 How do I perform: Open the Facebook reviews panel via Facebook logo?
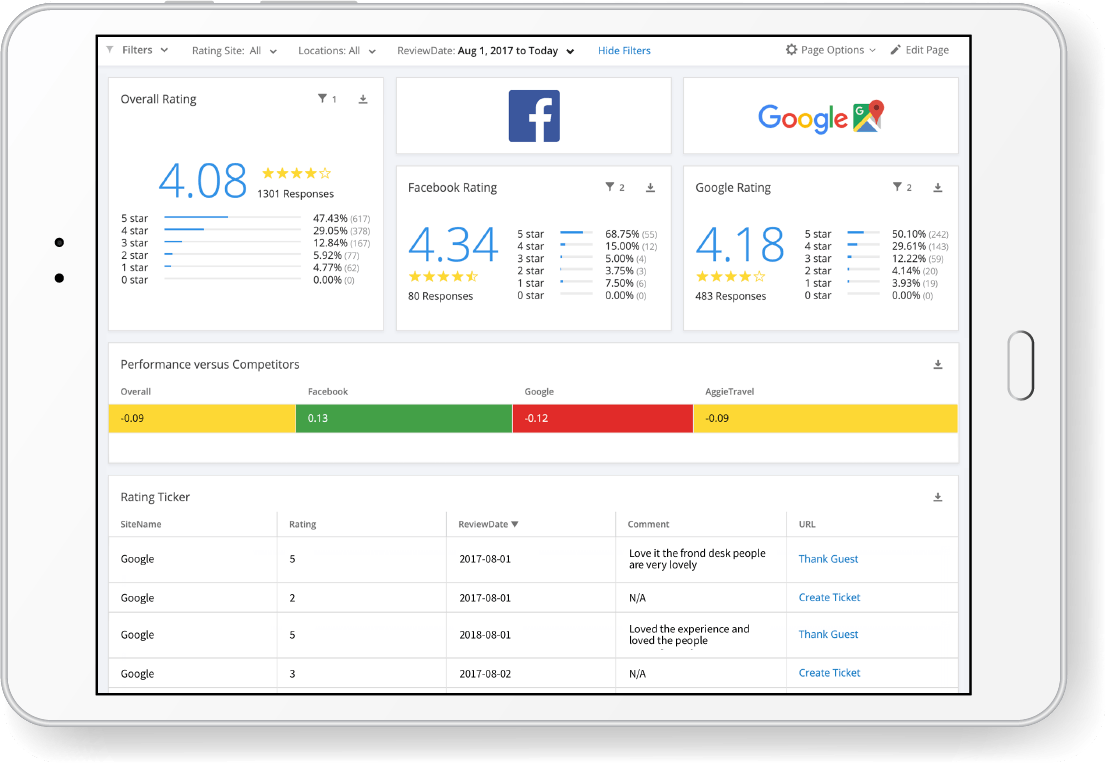click(534, 115)
